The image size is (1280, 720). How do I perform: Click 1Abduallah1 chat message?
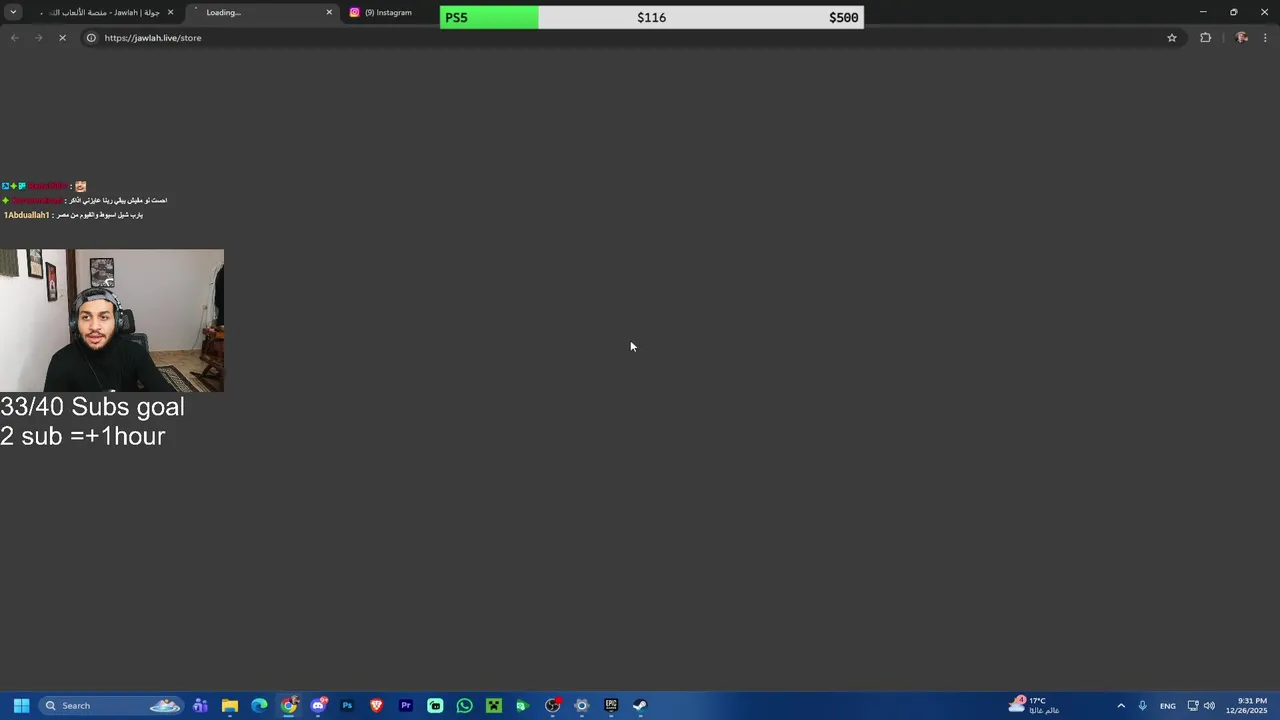[x=74, y=215]
